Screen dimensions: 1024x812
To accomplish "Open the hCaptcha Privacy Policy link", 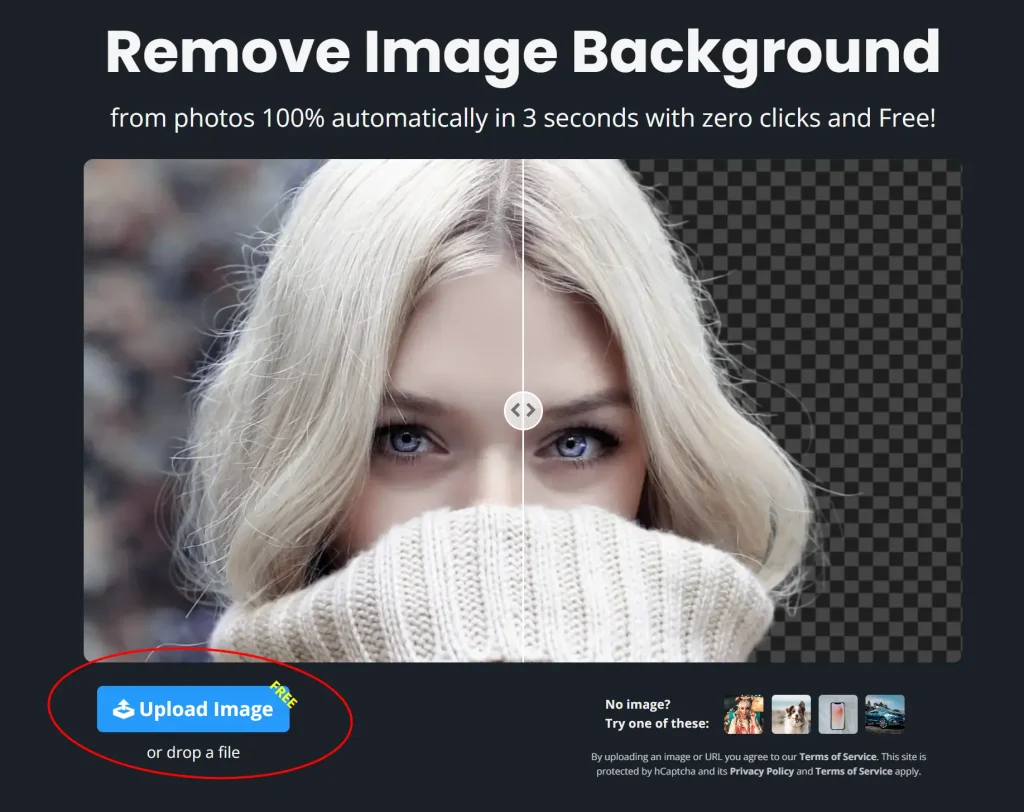I will pyautogui.click(x=761, y=772).
